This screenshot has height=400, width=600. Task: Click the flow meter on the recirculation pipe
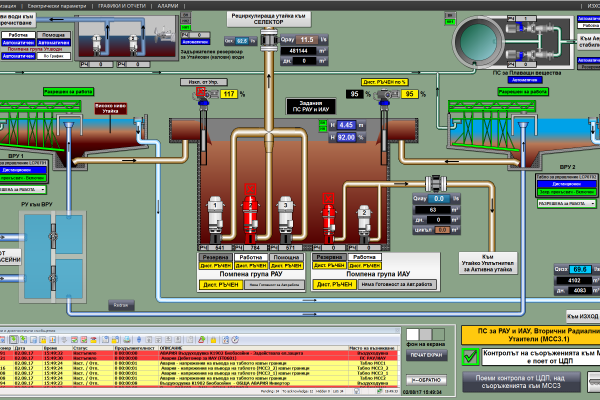pyautogui.click(x=269, y=40)
